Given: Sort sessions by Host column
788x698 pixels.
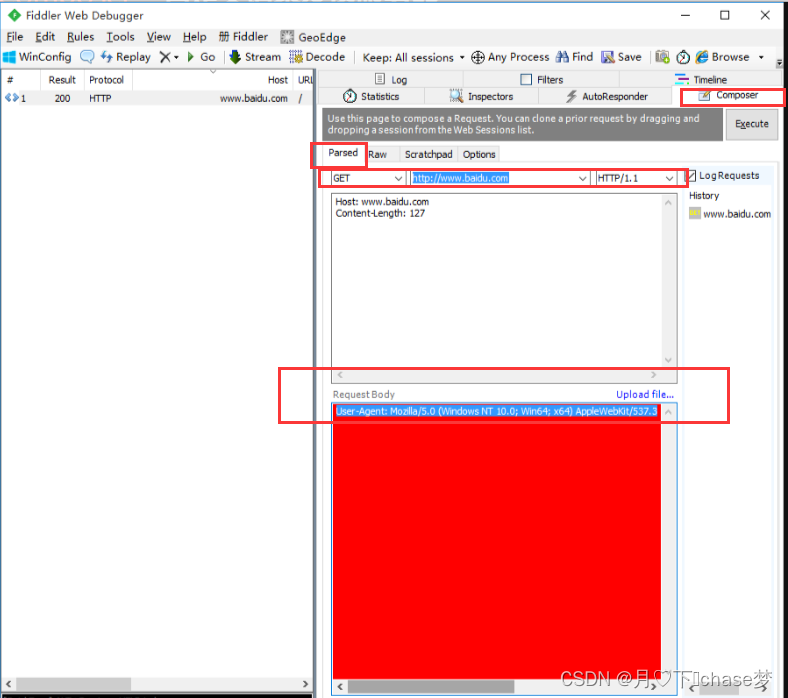Looking at the screenshot, I should [x=213, y=79].
